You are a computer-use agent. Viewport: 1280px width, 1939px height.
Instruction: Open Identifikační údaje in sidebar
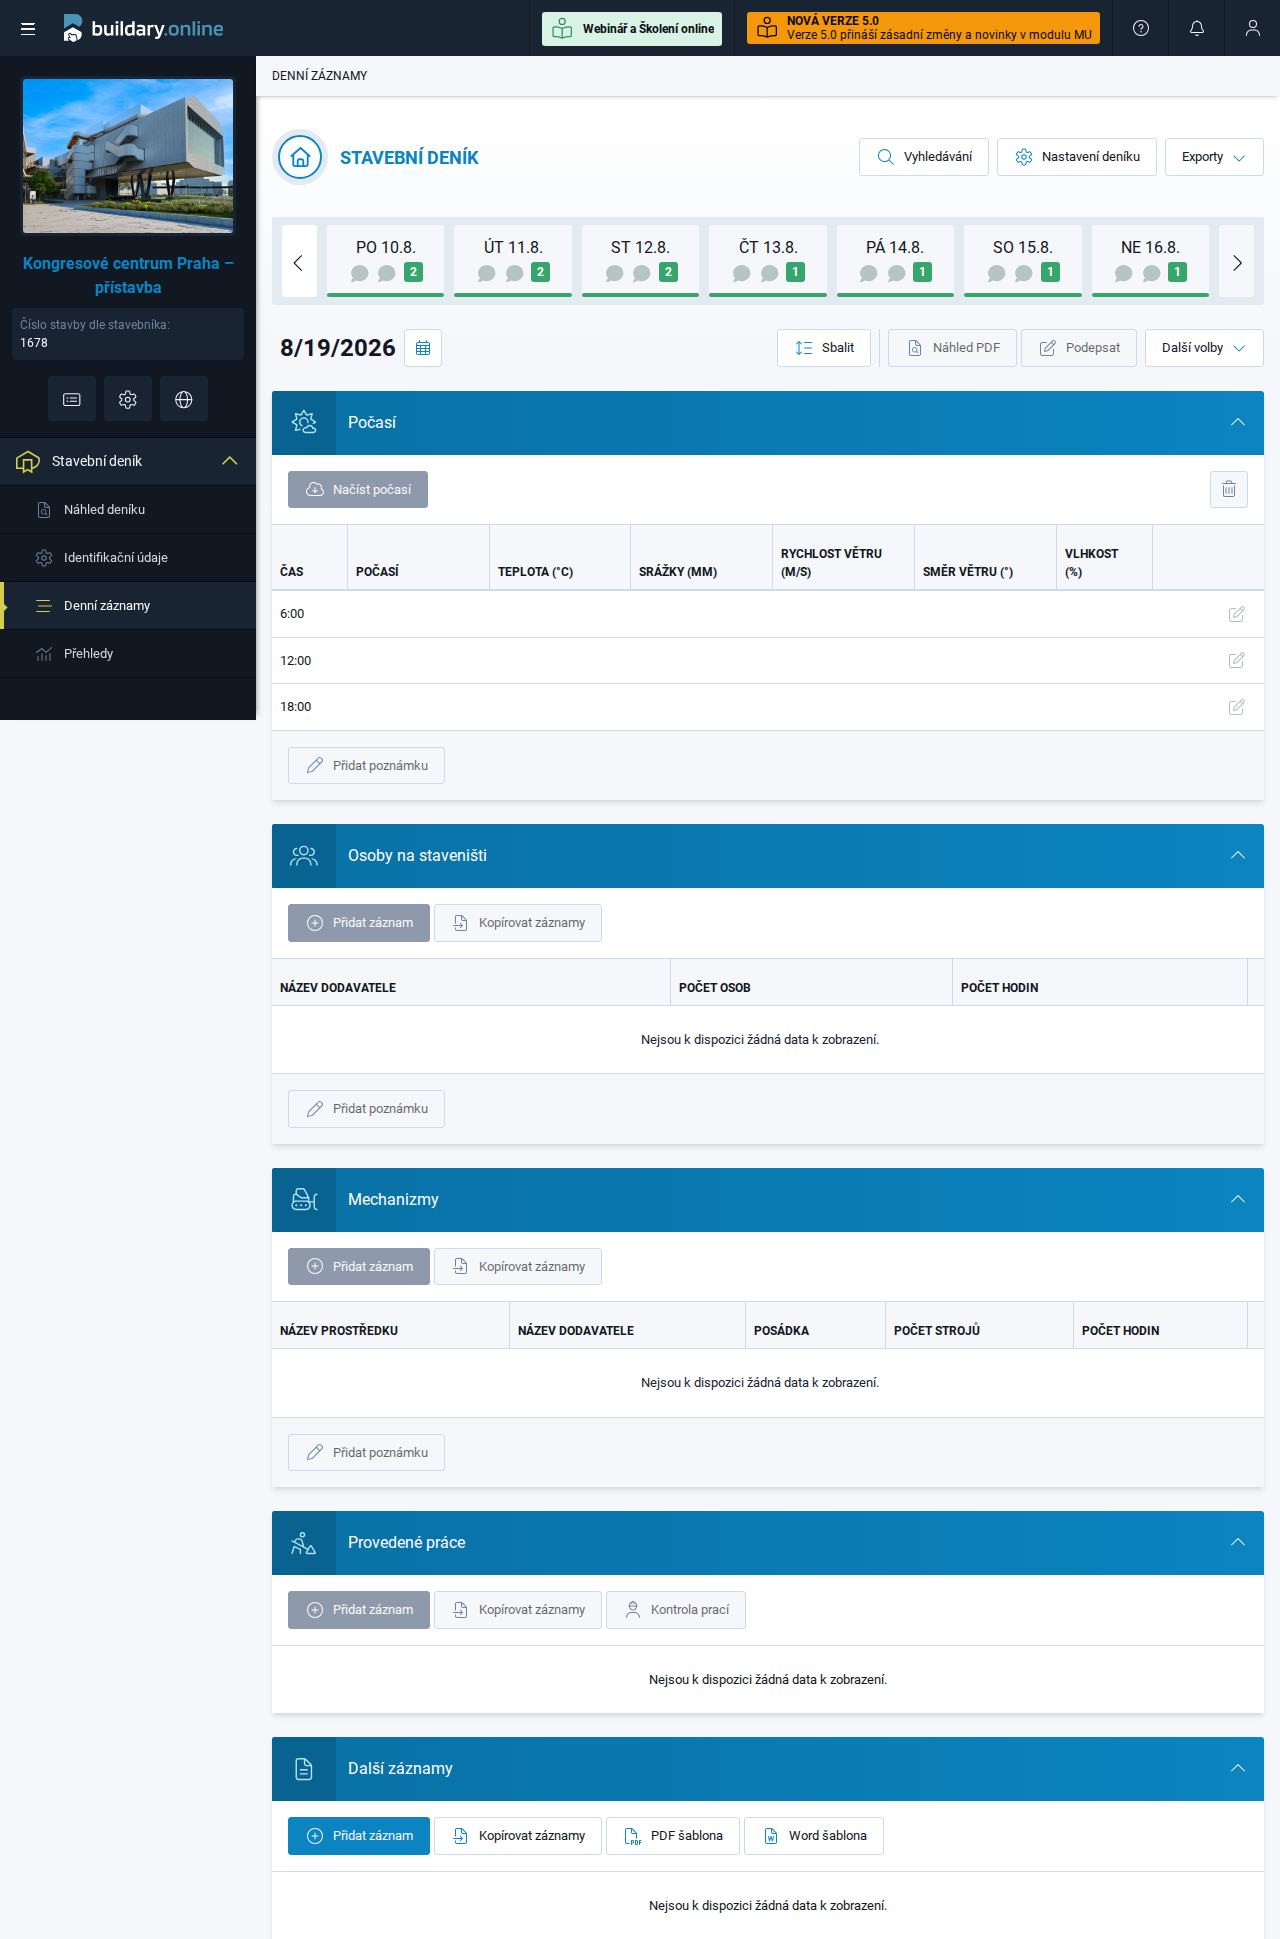[128, 558]
